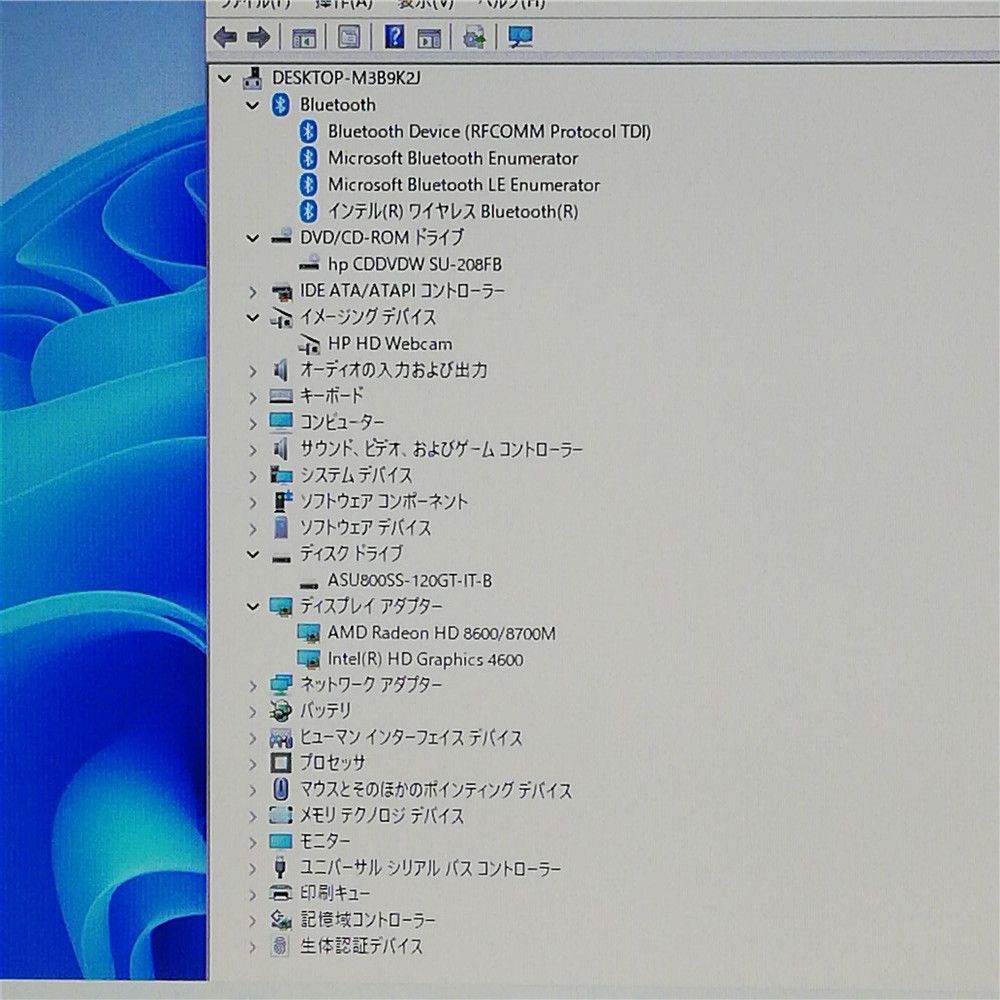Click the キーボード keyboard icon
The height and width of the screenshot is (1000, 1000).
[x=281, y=396]
